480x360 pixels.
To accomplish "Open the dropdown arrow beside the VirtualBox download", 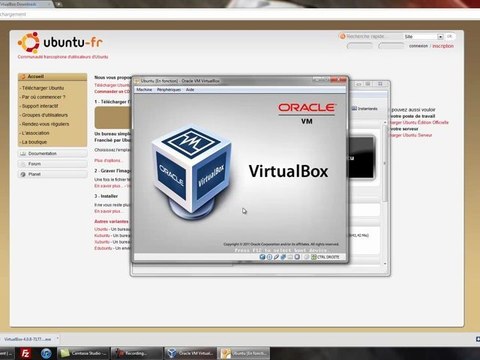I will (x=57, y=339).
